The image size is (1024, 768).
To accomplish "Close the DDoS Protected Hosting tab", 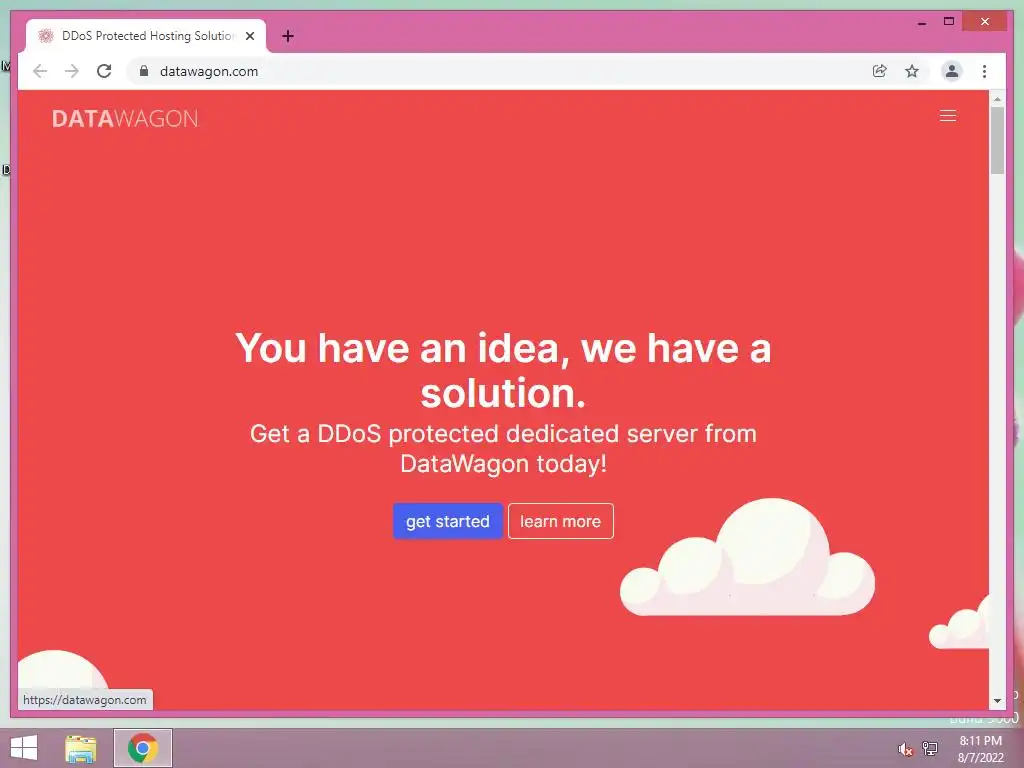I will pyautogui.click(x=250, y=36).
